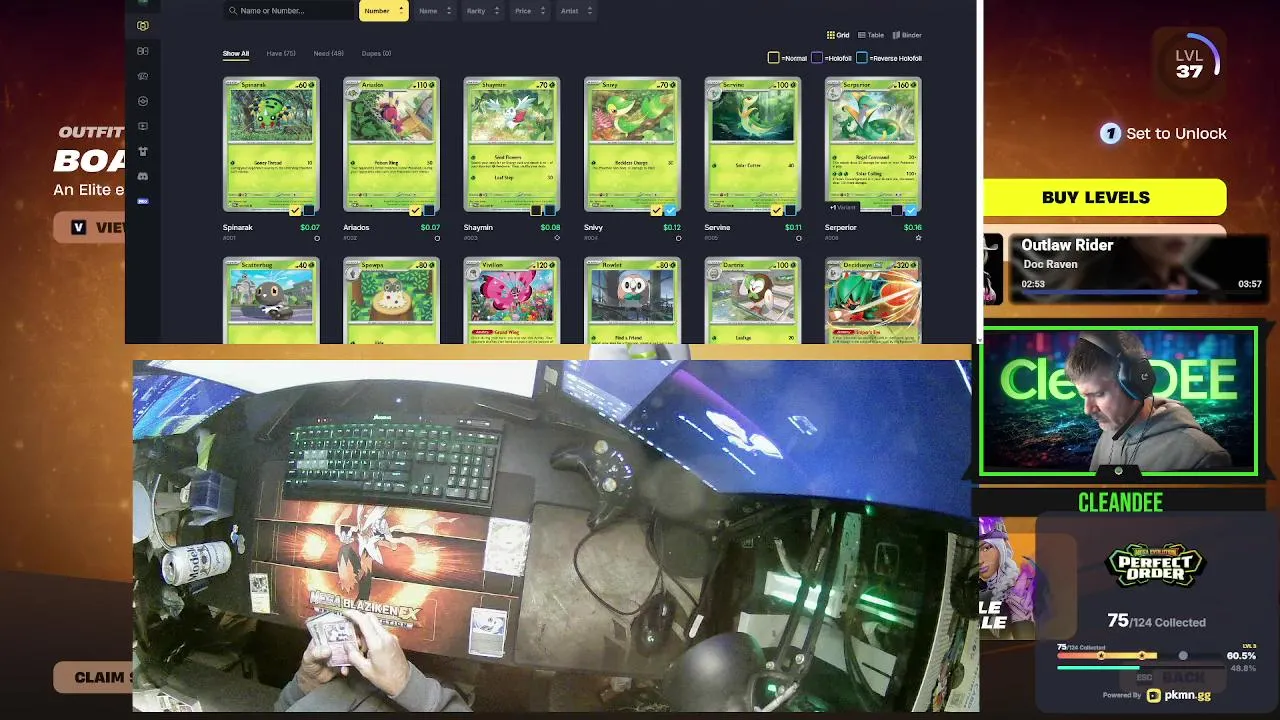The height and width of the screenshot is (720, 1280).
Task: Open the video player sidebar icon
Action: click(143, 126)
